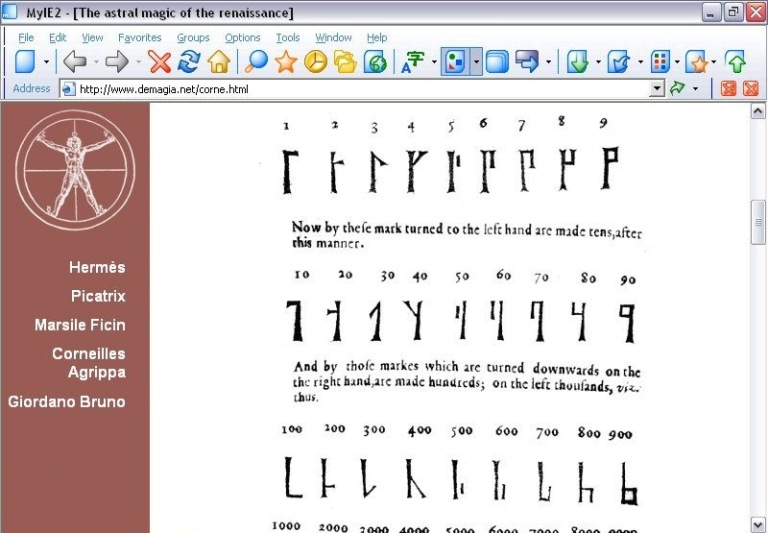Click the Vitruvian man logo image

point(75,166)
